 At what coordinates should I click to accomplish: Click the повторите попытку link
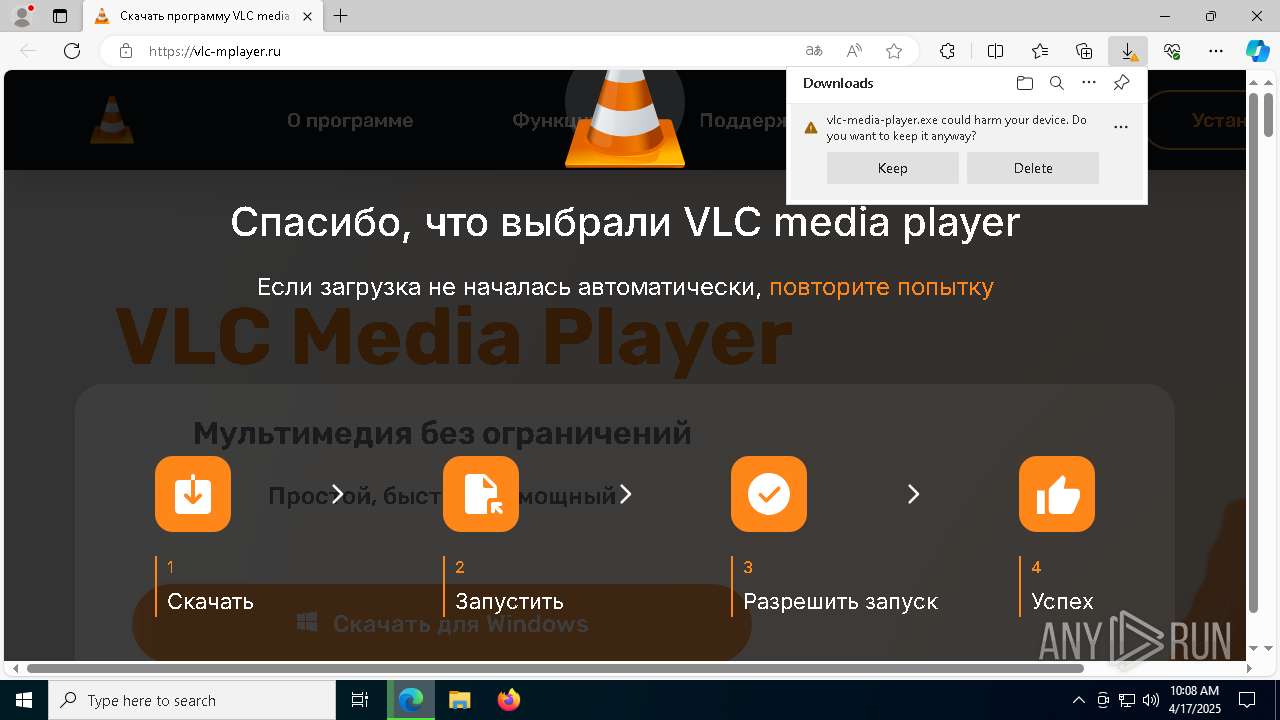pos(881,287)
